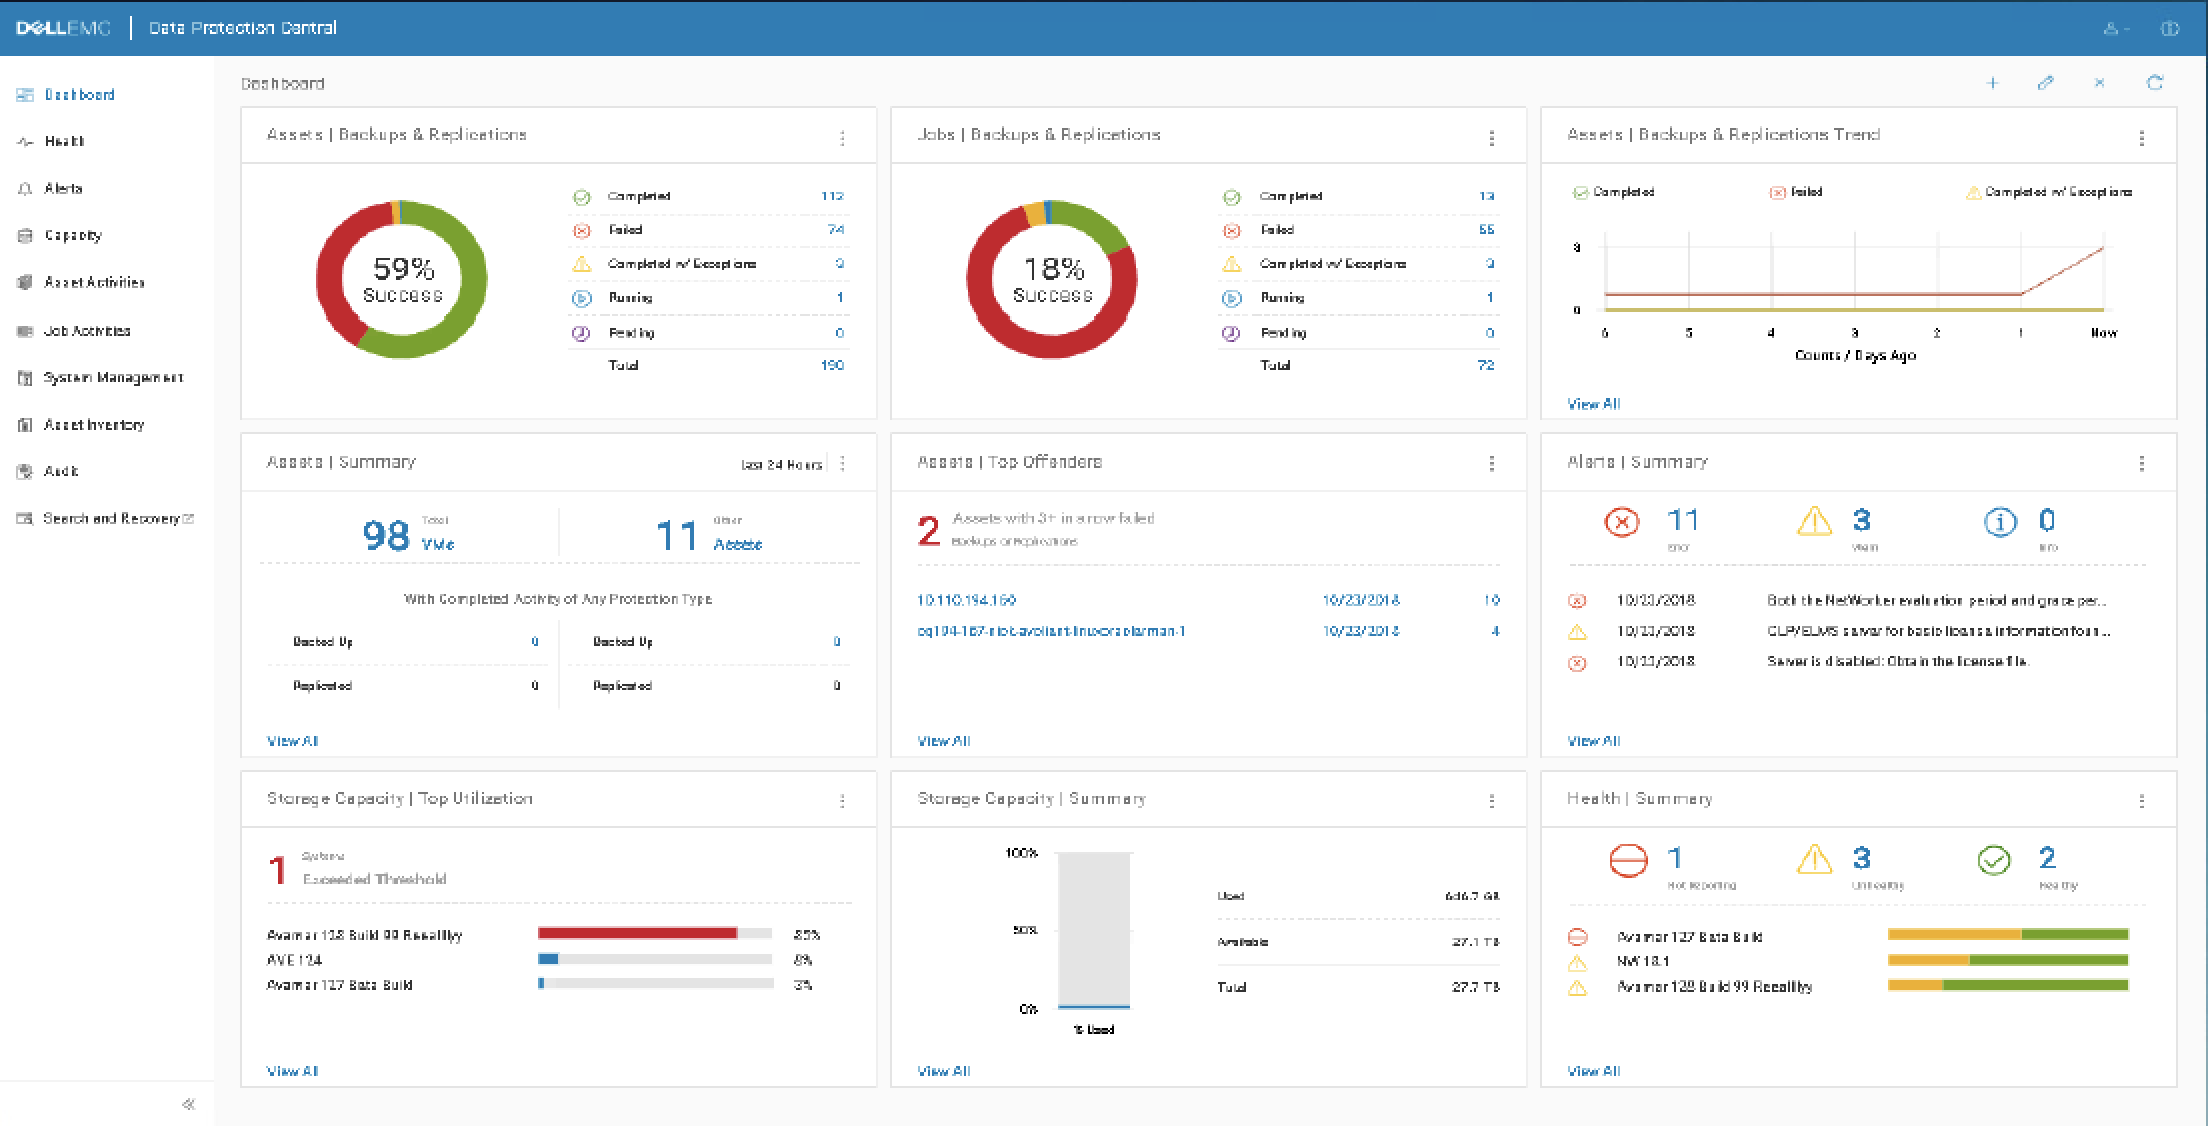The width and height of the screenshot is (2208, 1126).
Task: Refresh the dashboard with the reload icon
Action: click(2155, 83)
